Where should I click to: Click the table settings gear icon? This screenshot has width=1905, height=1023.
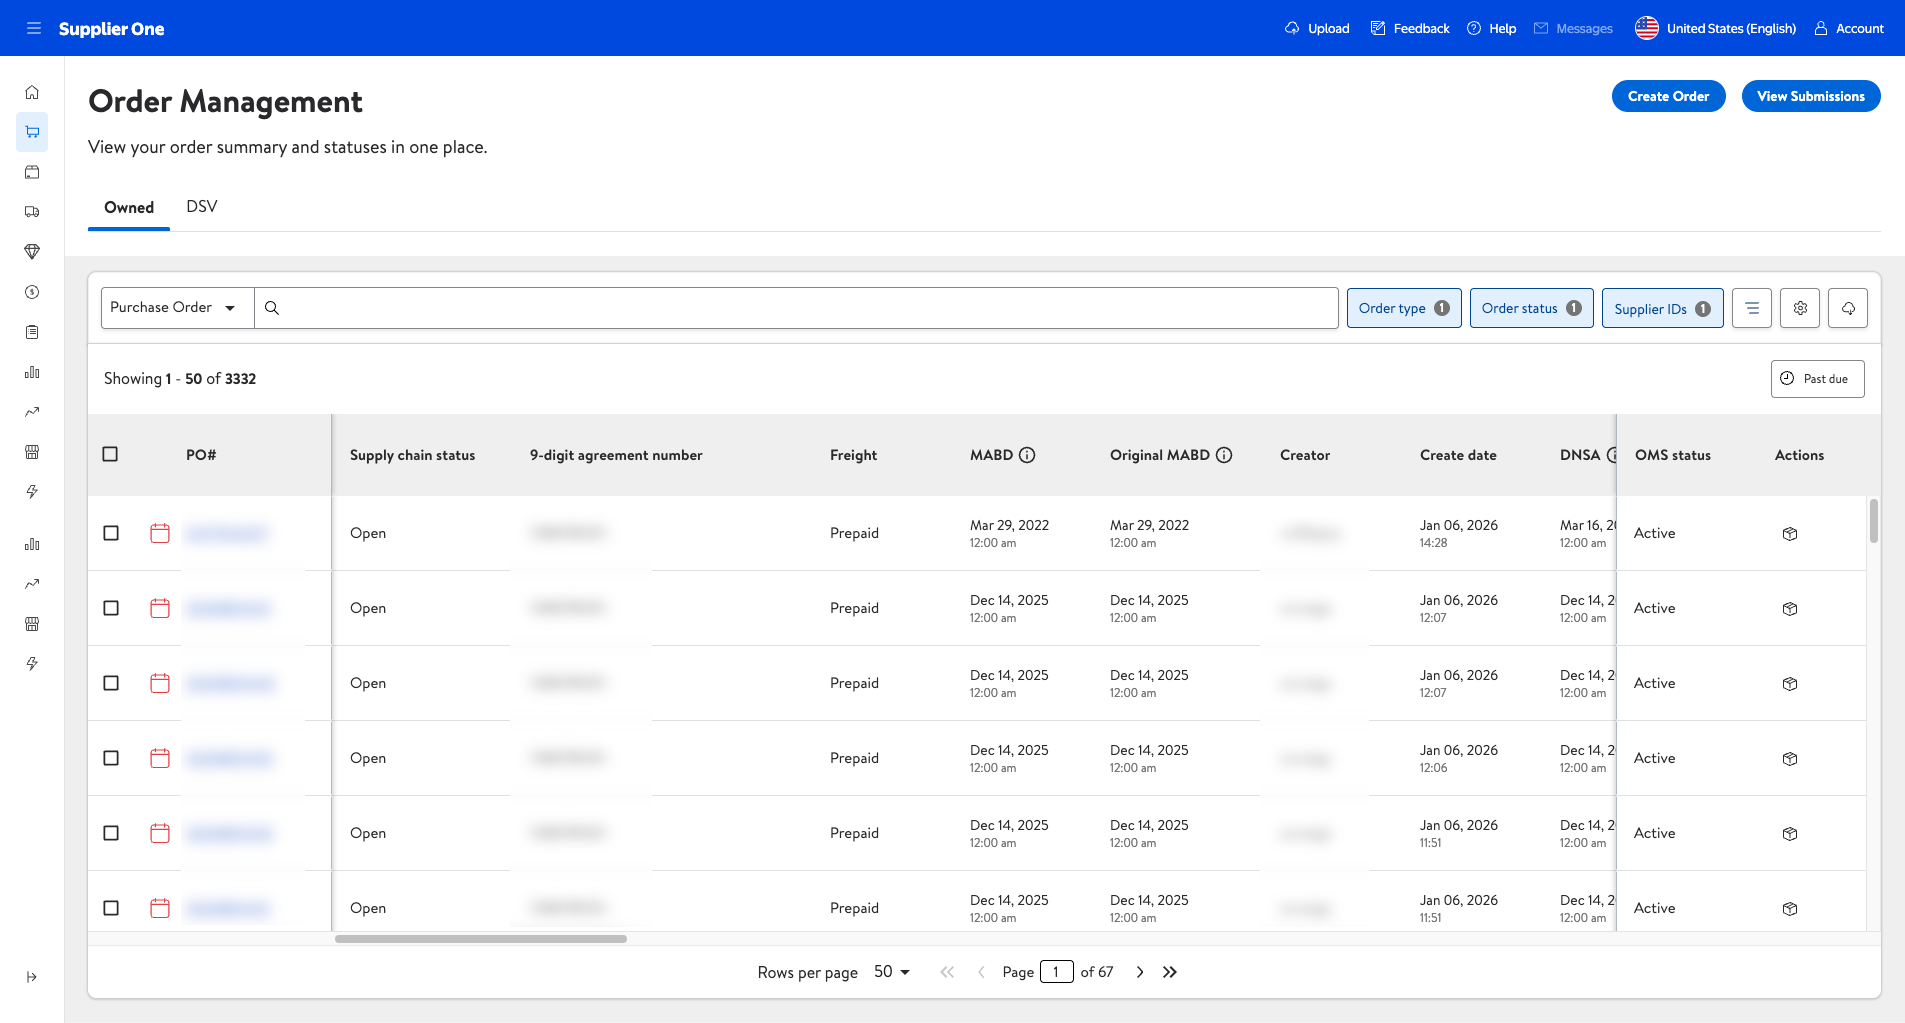click(1800, 308)
